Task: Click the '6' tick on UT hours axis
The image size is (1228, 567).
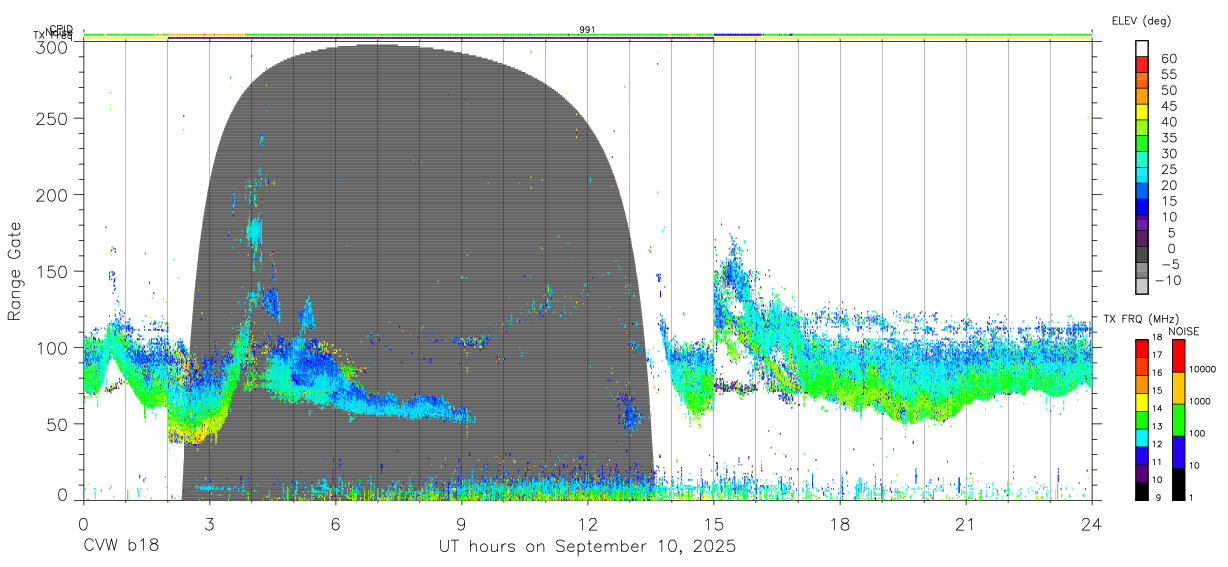Action: [x=335, y=524]
